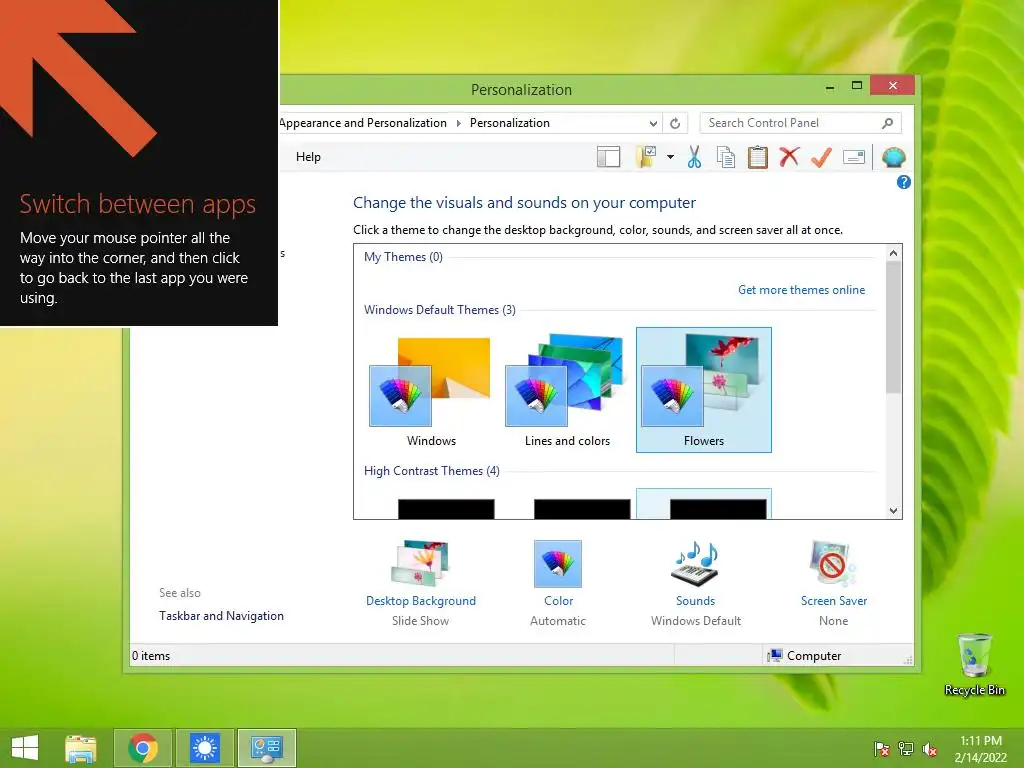Click the theme list scroll down arrow
1024x768 pixels.
pos(893,511)
